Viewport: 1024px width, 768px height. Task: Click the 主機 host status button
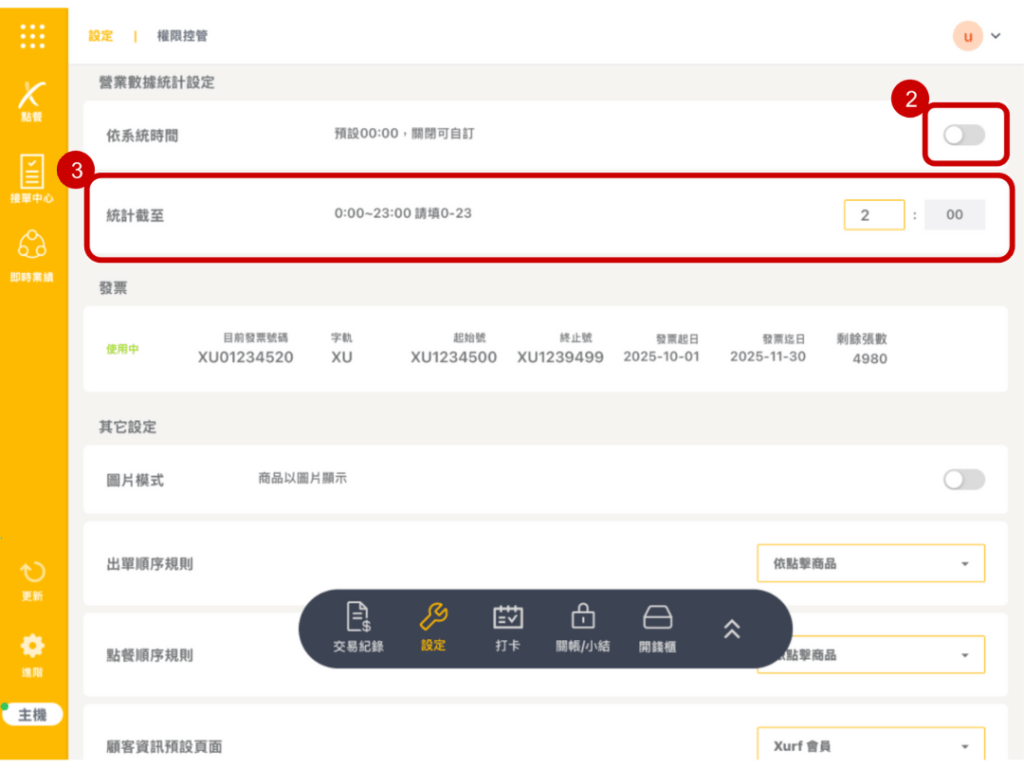click(33, 715)
